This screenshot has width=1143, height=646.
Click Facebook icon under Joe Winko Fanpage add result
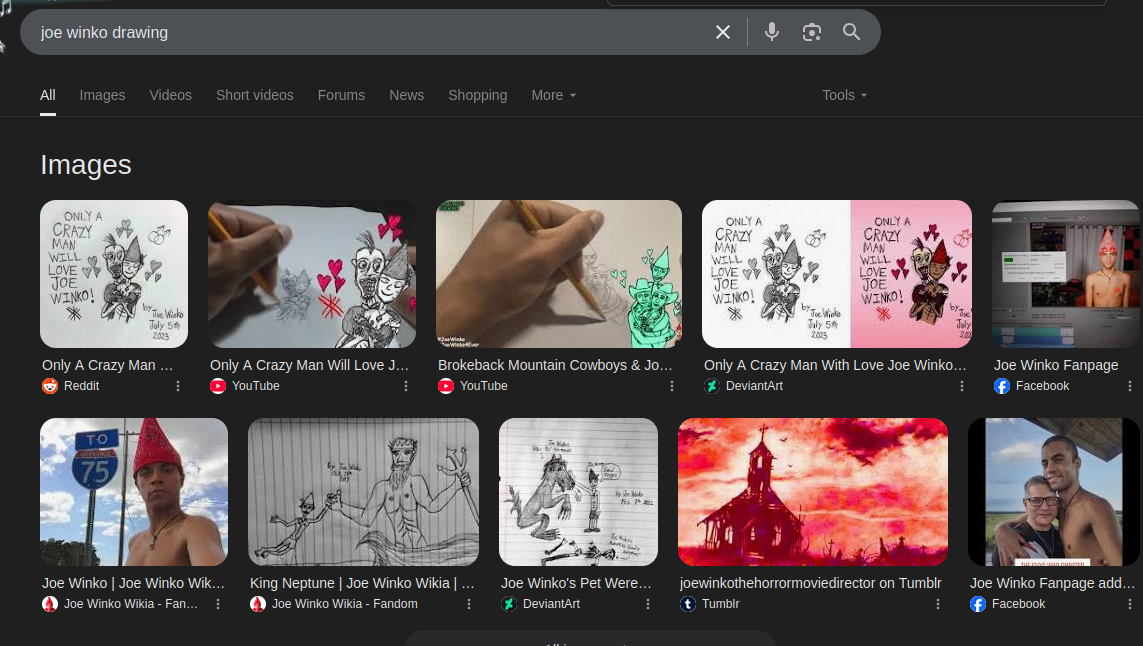tap(978, 604)
